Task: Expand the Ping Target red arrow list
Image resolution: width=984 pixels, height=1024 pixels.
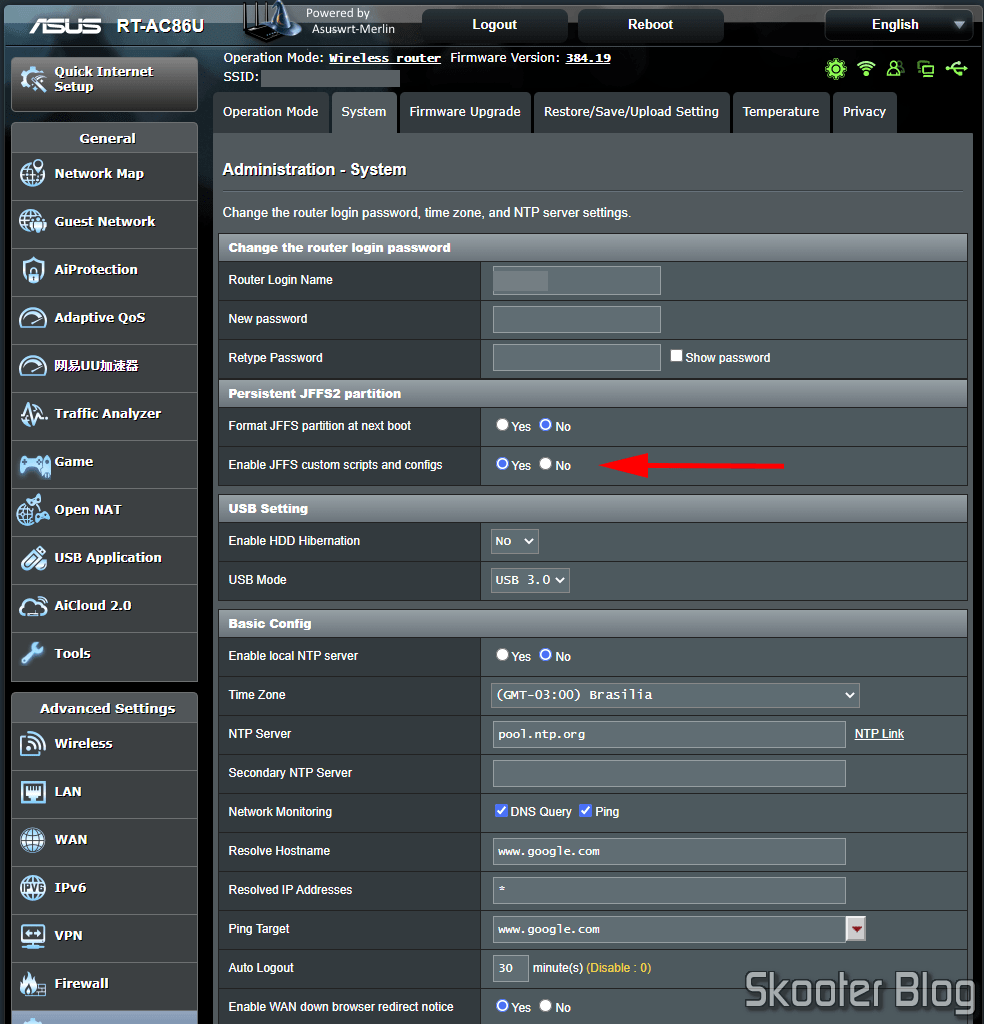Action: click(x=855, y=929)
